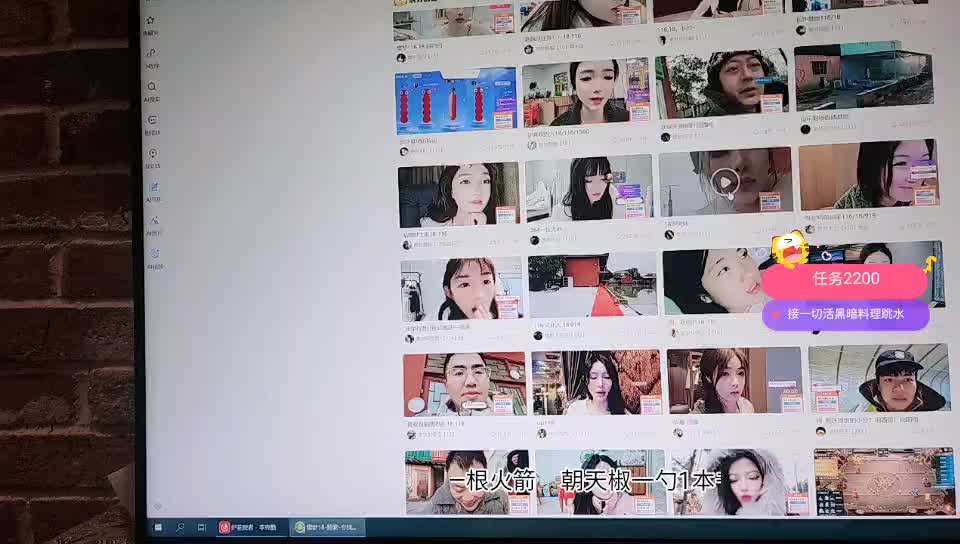Click the magnifier search icon in the sidebar
Viewport: 960px width, 544px height.
[x=152, y=86]
